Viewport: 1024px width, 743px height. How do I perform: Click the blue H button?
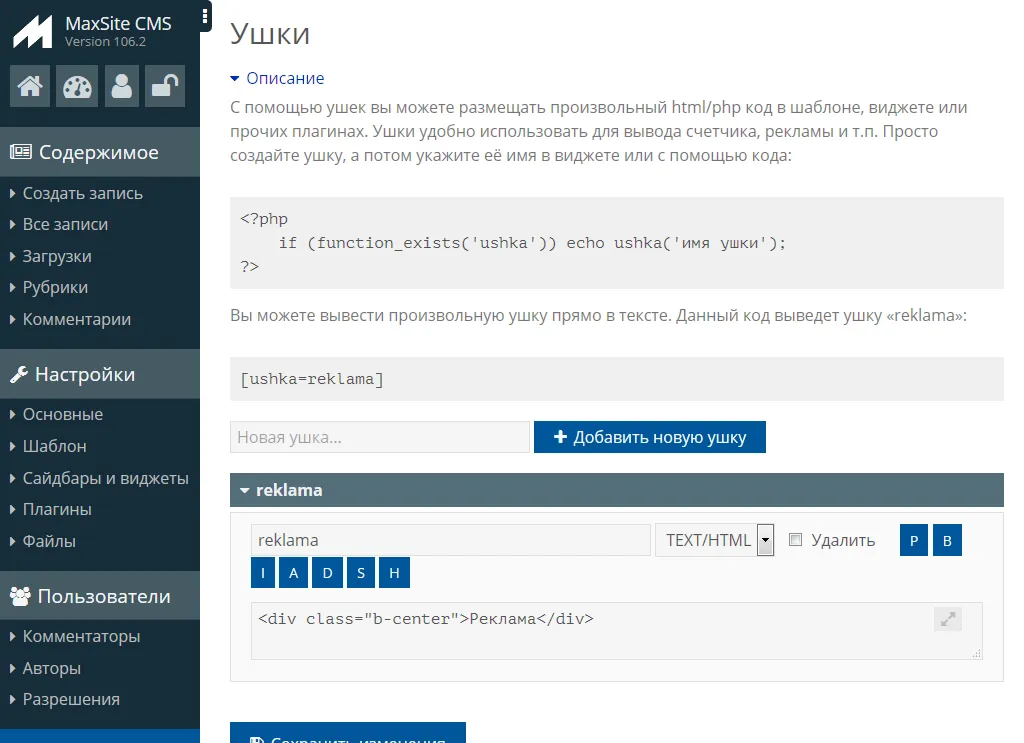395,573
